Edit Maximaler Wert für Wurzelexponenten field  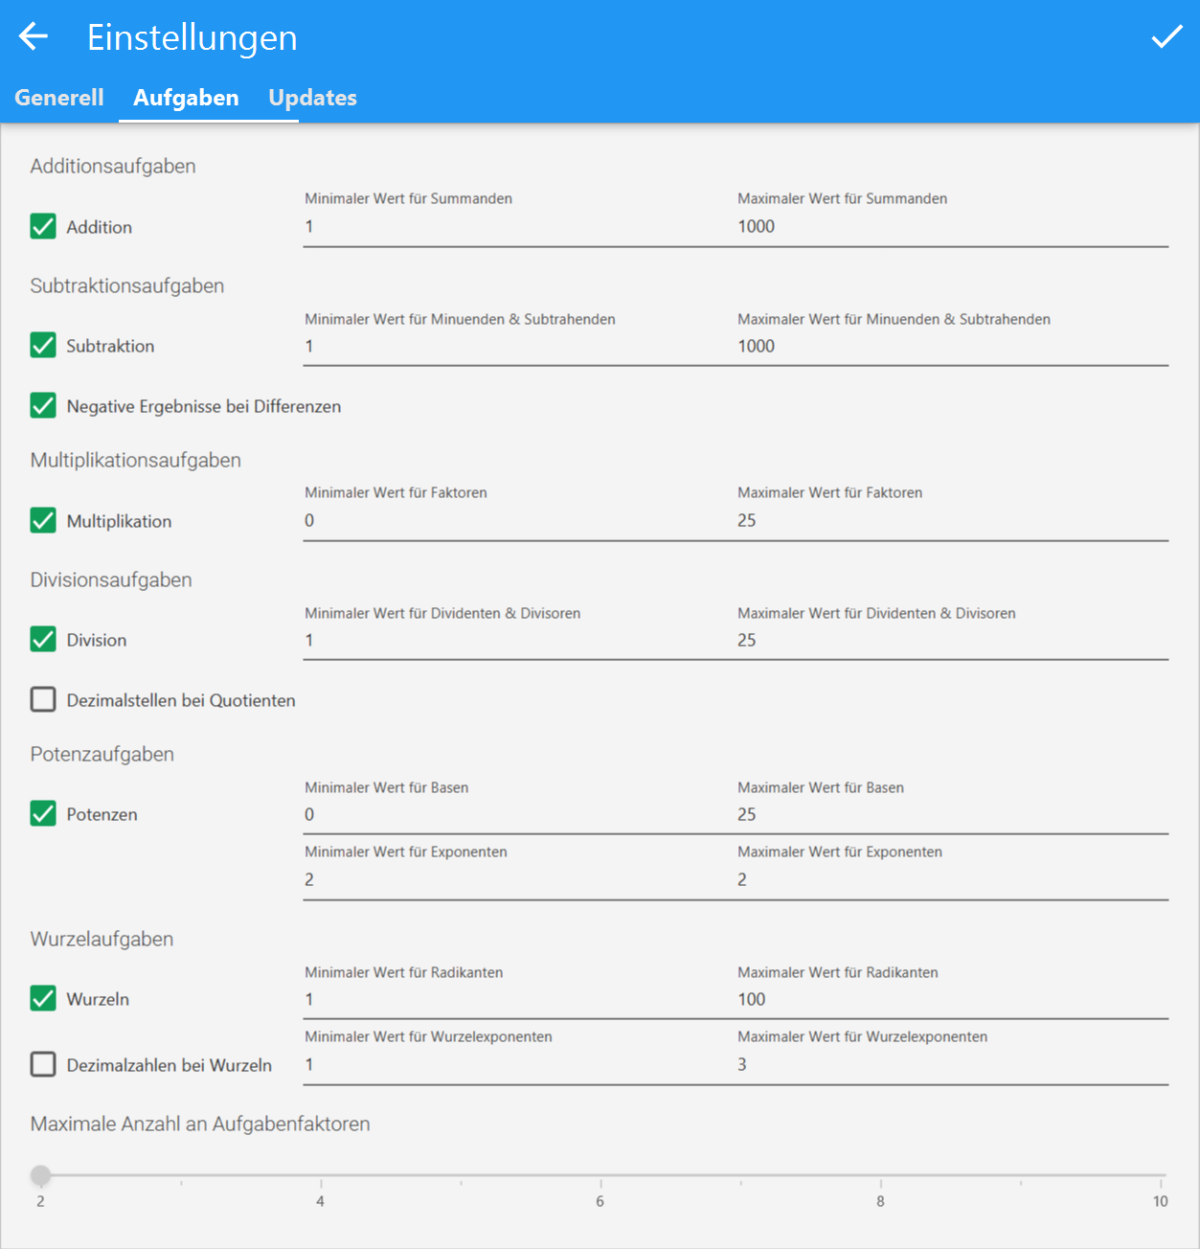[950, 1065]
